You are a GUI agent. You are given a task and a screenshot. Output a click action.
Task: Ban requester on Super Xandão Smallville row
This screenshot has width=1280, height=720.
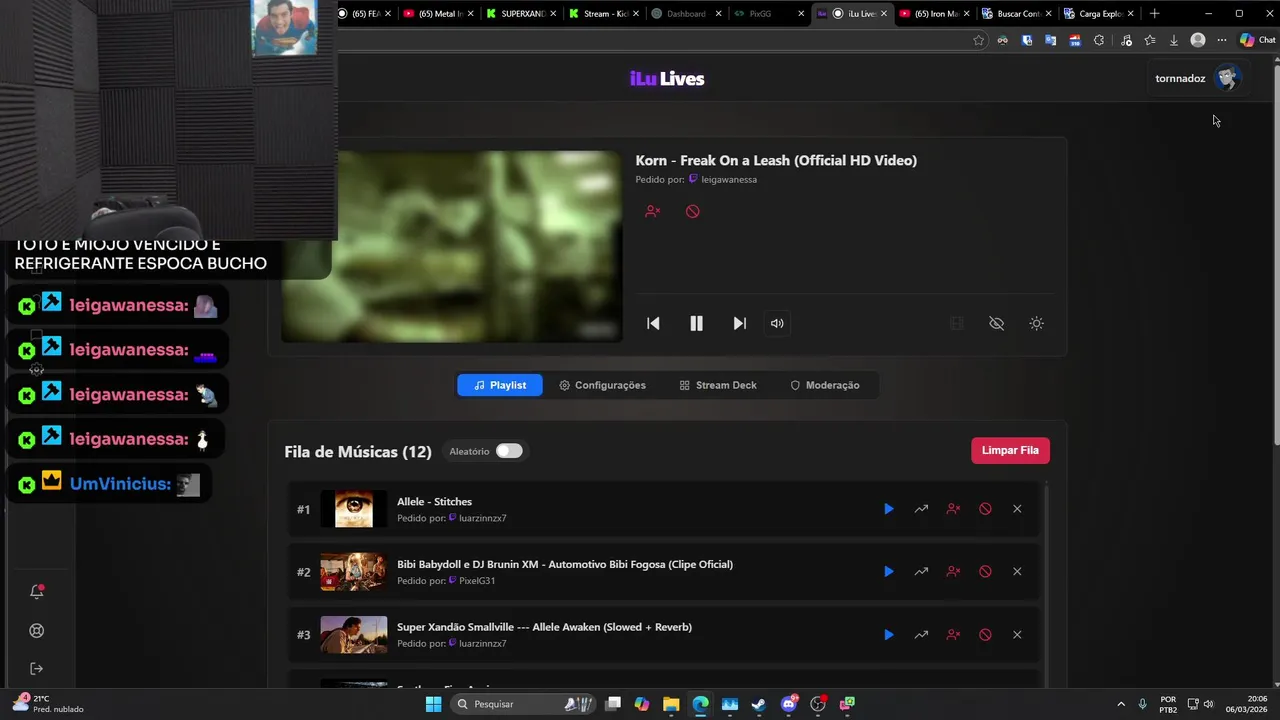pos(953,635)
